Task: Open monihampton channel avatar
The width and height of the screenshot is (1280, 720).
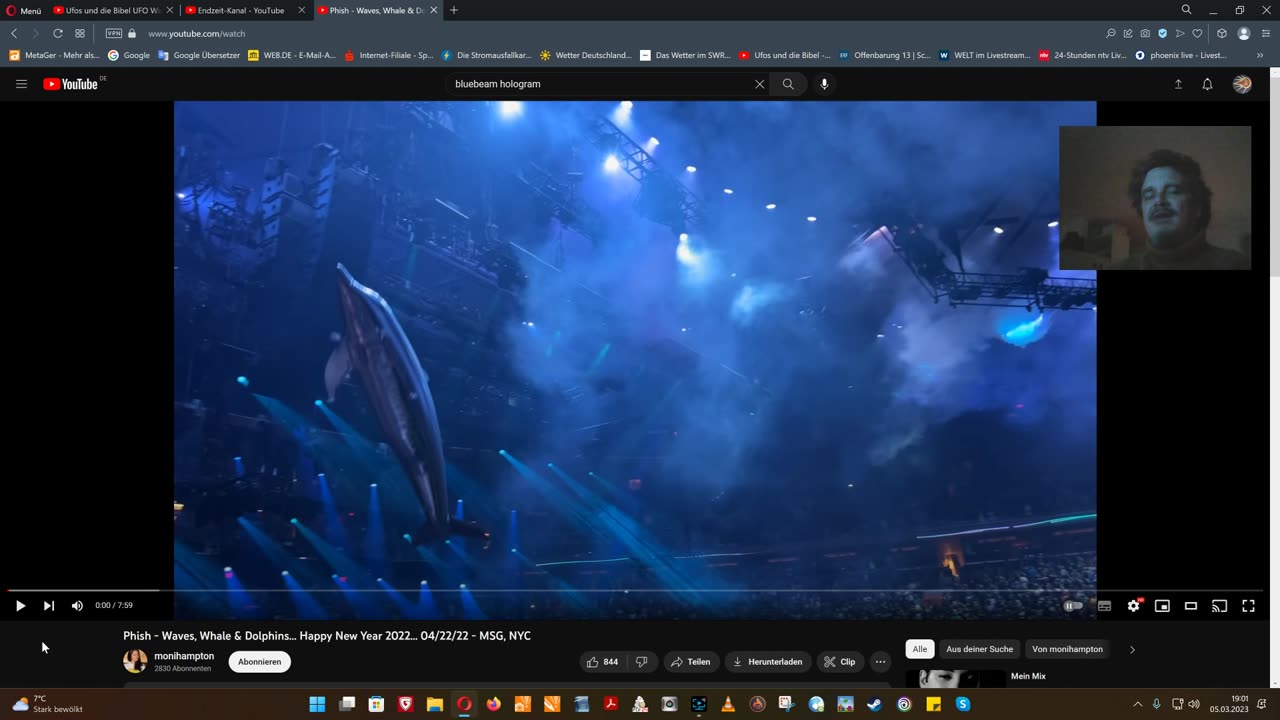Action: tap(135, 661)
